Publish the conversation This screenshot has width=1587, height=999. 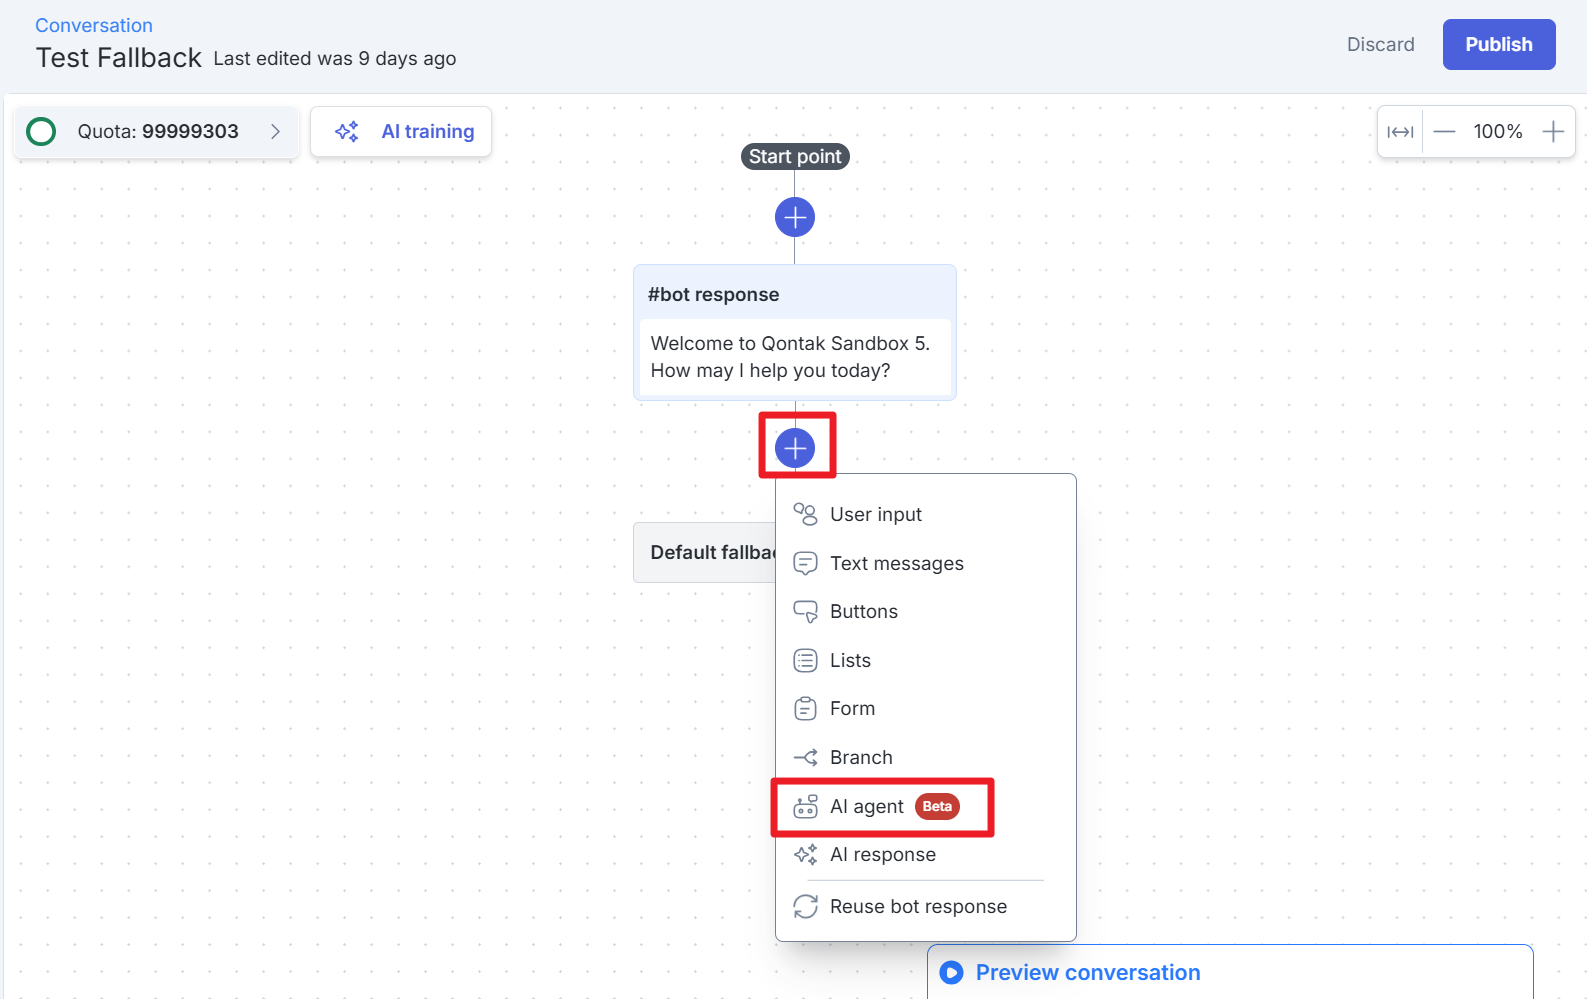(1498, 45)
